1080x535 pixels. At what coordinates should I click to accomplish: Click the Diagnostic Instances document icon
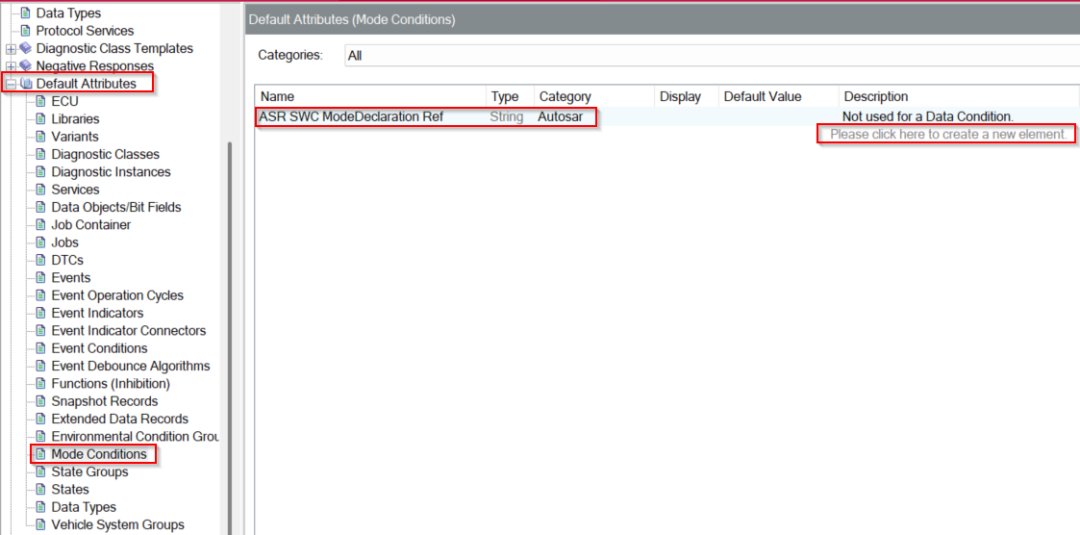tap(41, 172)
